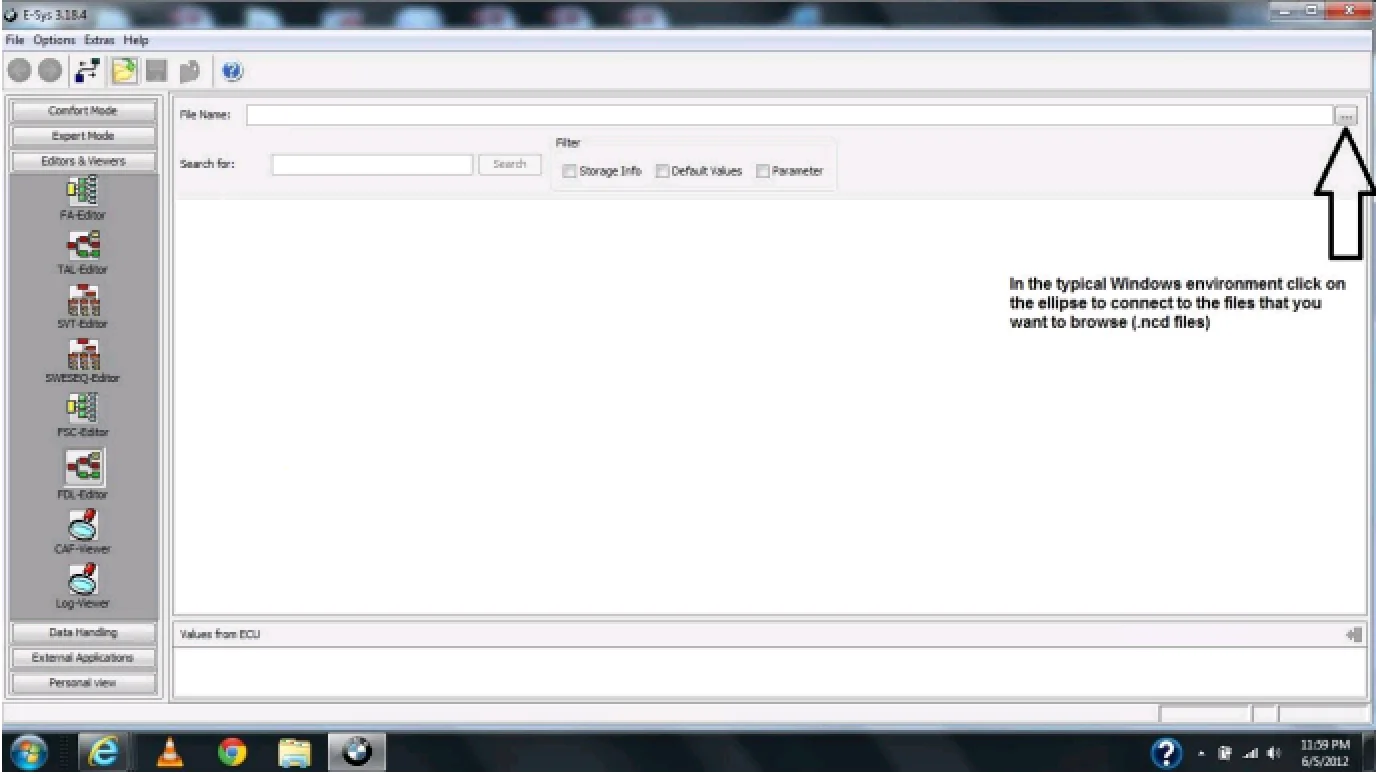Click the Search for input field

point(372,165)
